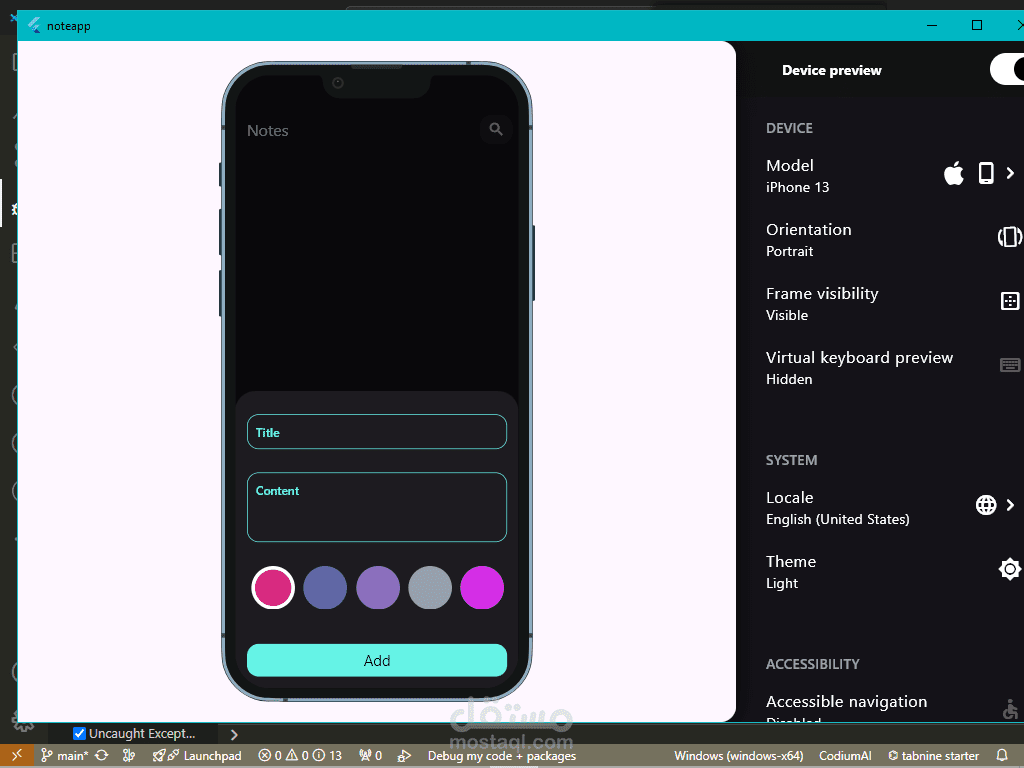This screenshot has height=768, width=1024.
Task: Click the Flutter logo in noteapp title bar
Action: point(34,25)
